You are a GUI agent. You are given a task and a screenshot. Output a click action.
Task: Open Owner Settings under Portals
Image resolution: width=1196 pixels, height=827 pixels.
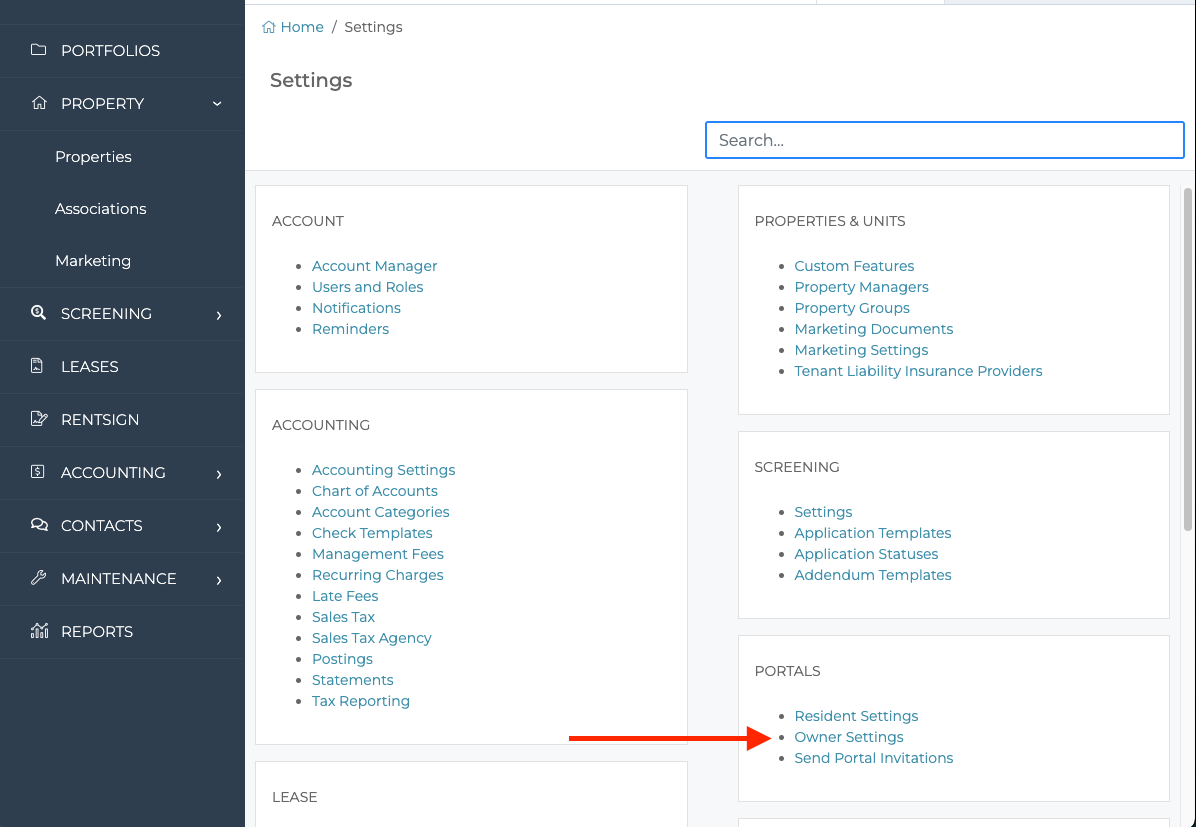[x=848, y=737]
